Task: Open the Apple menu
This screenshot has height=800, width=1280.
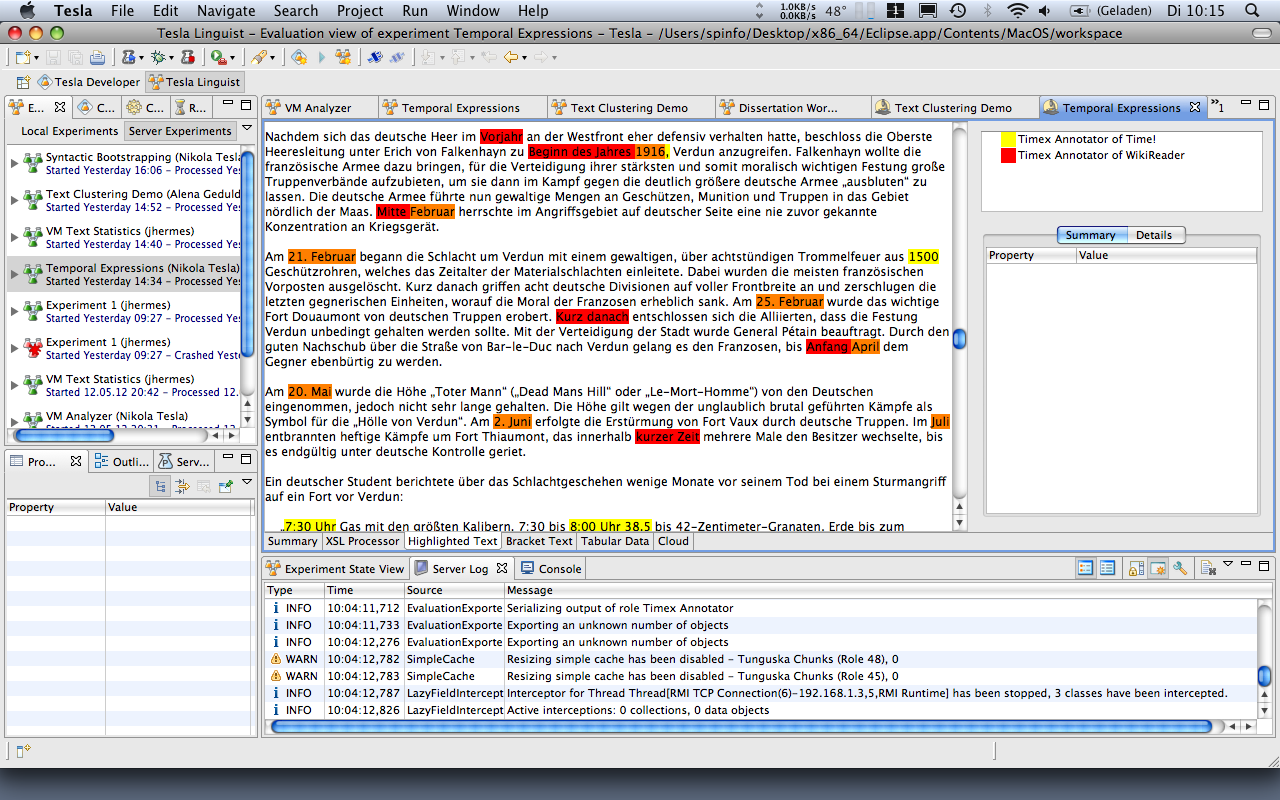Action: tap(27, 11)
